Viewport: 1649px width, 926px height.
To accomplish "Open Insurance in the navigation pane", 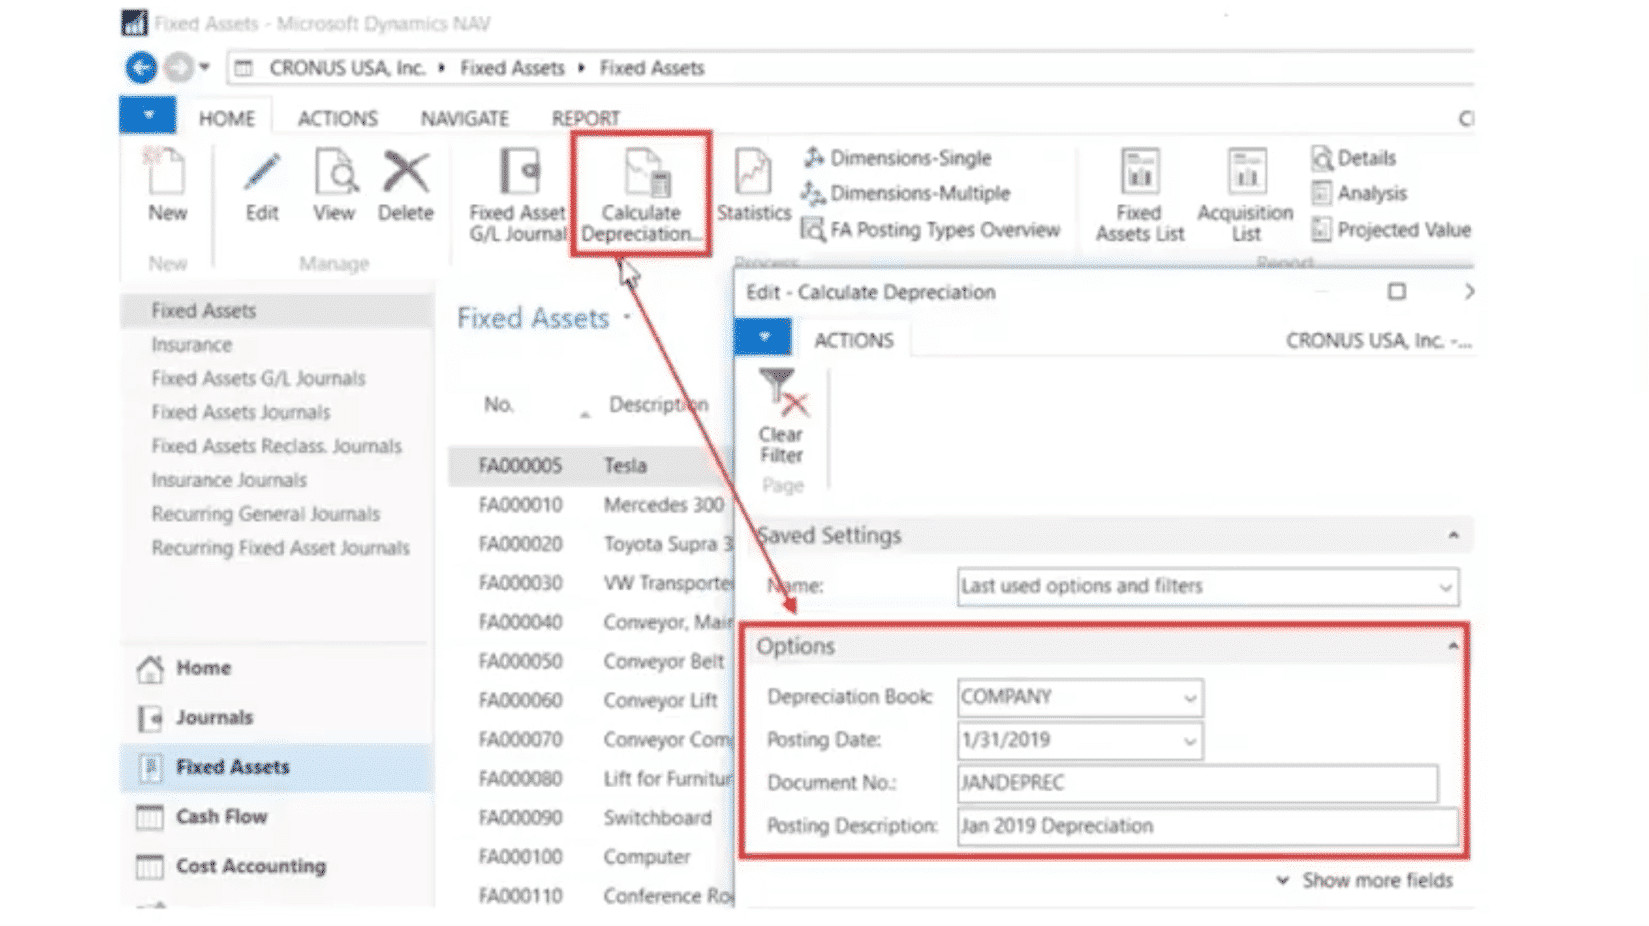I will click(192, 345).
